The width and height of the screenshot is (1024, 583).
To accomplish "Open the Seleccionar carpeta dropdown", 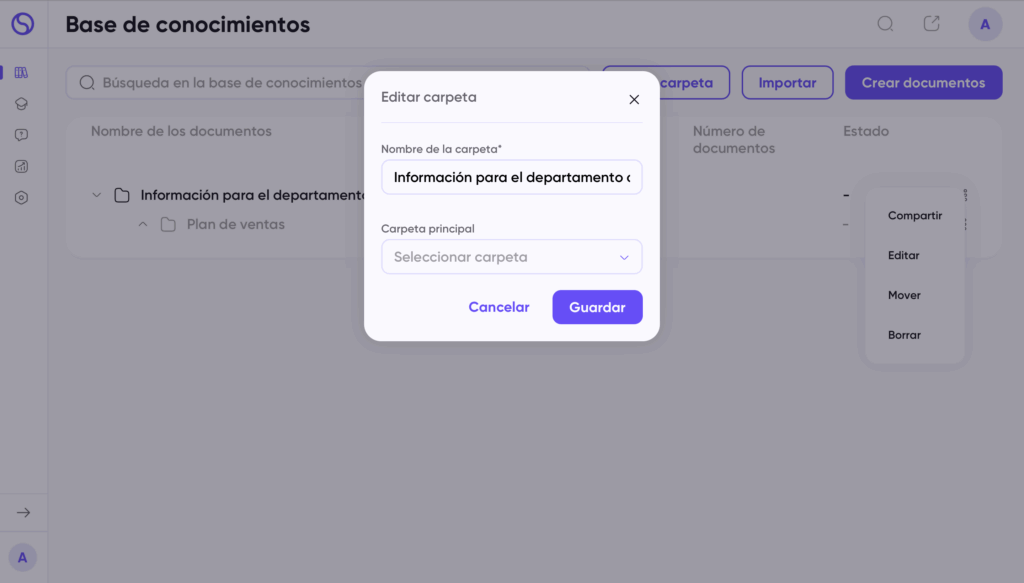I will pos(511,257).
